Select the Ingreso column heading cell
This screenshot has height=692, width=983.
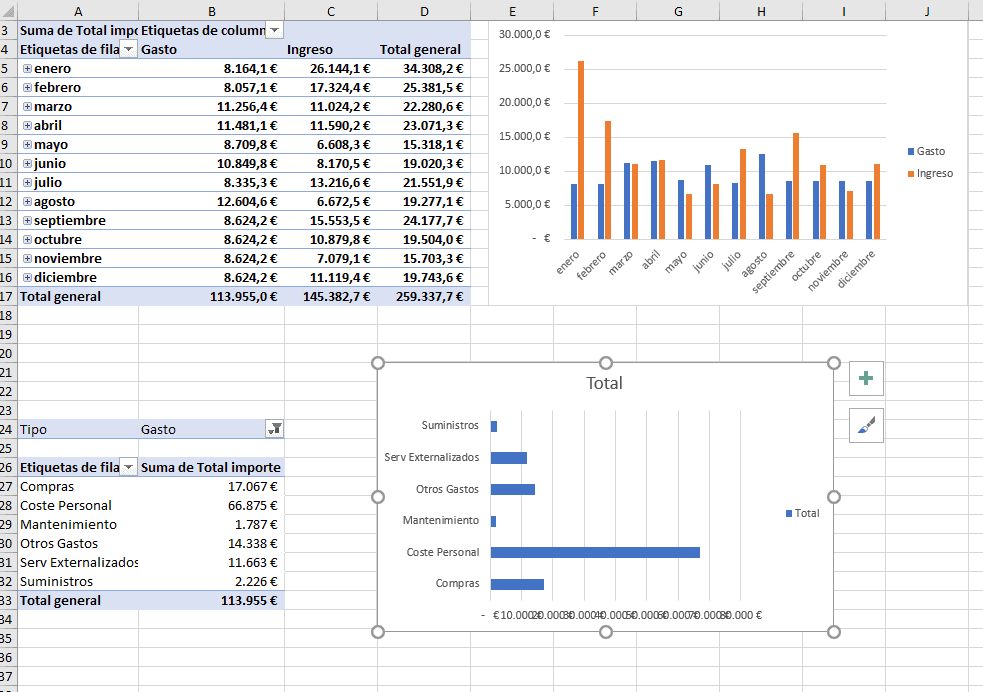[x=331, y=50]
